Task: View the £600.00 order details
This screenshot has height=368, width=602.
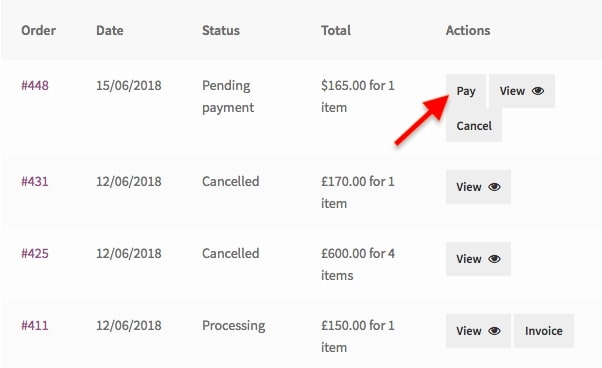Action: [x=478, y=259]
